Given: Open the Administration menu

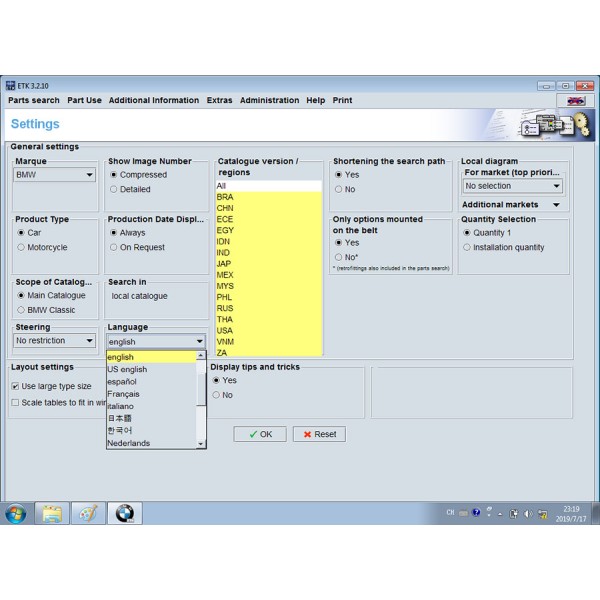Looking at the screenshot, I should point(269,100).
